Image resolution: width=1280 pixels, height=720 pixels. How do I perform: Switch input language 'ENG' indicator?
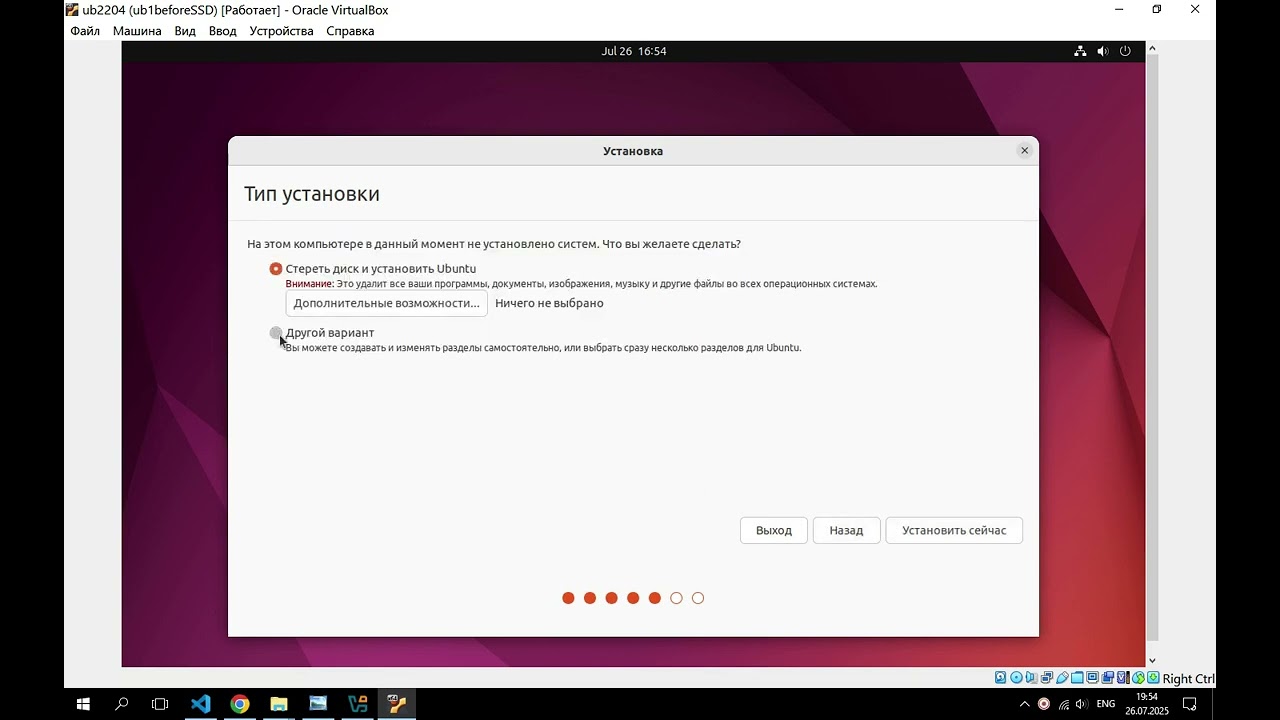(1106, 704)
